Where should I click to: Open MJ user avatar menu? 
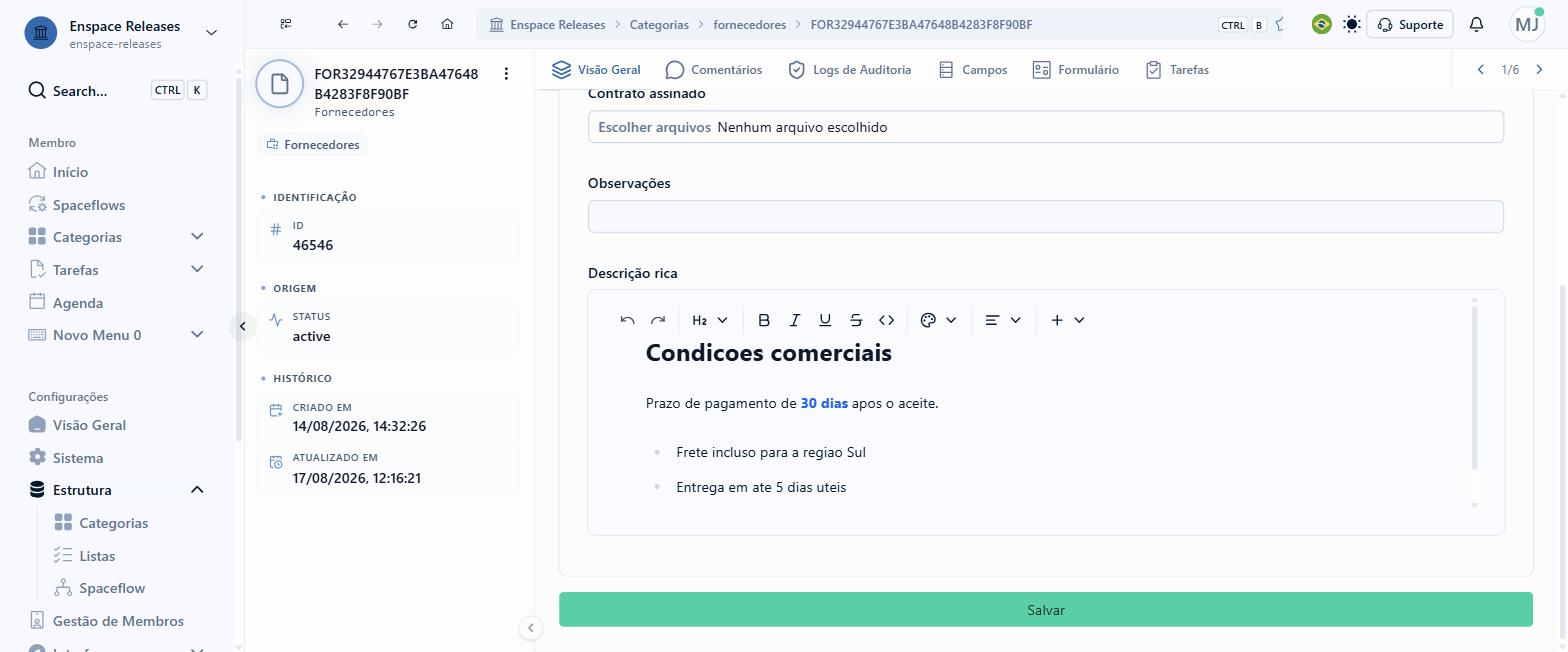pyautogui.click(x=1528, y=24)
